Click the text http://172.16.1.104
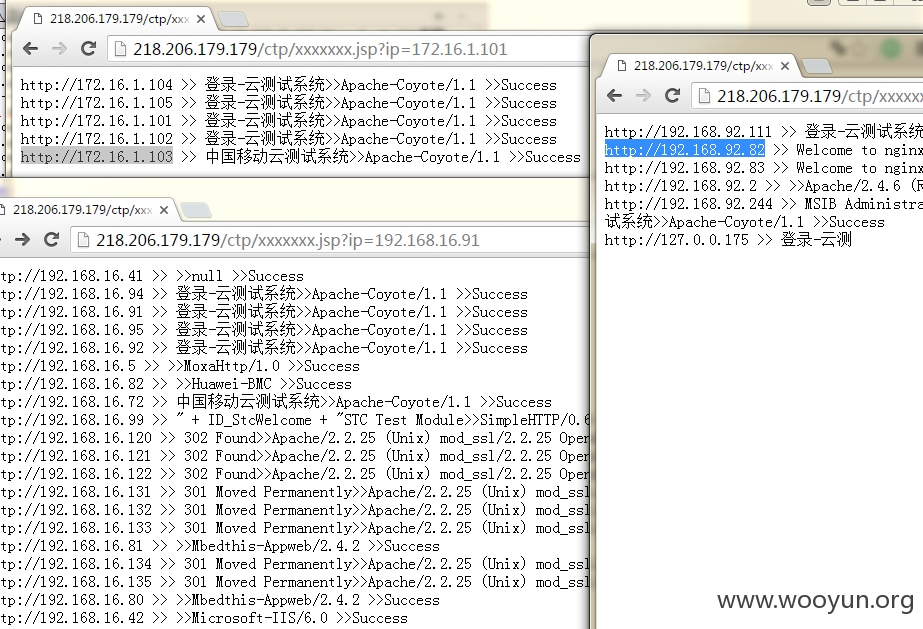This screenshot has width=923, height=629. (x=97, y=85)
